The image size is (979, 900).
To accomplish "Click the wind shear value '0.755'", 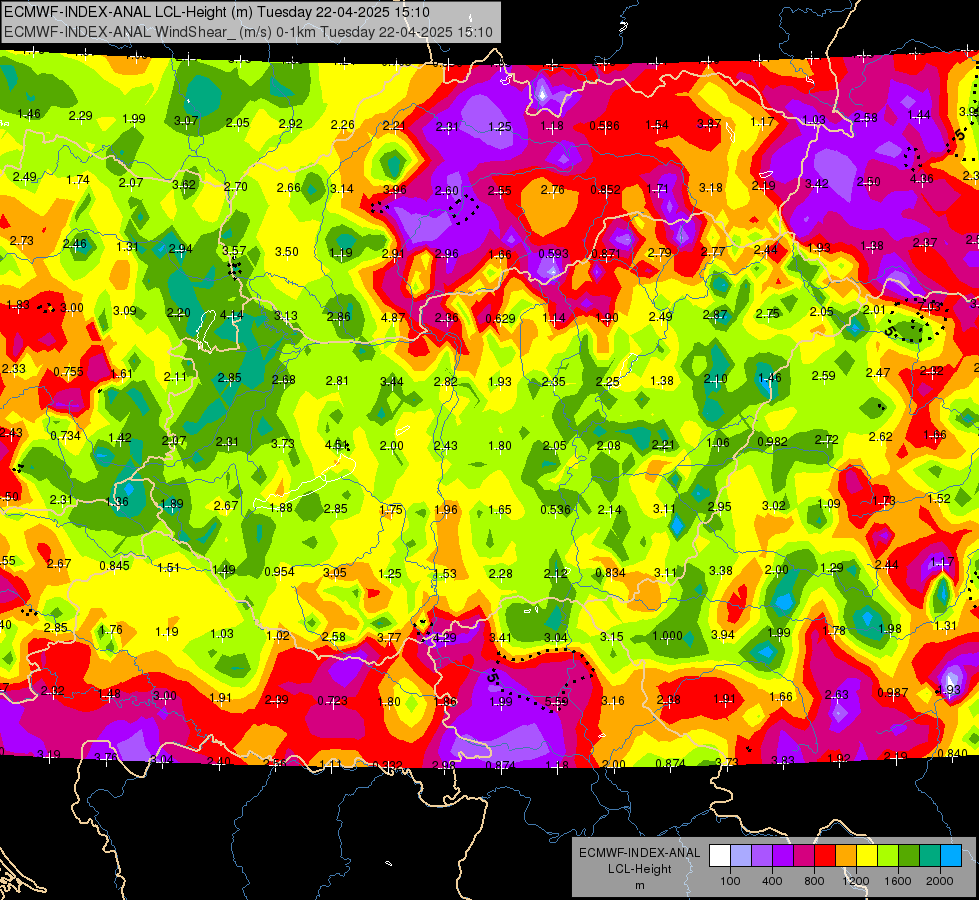I will [x=69, y=372].
